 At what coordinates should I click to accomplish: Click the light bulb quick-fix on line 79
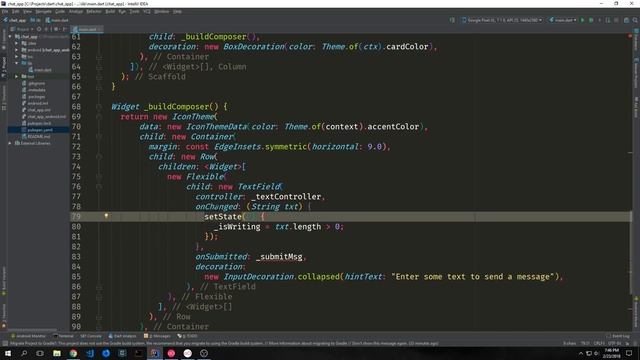click(x=106, y=216)
